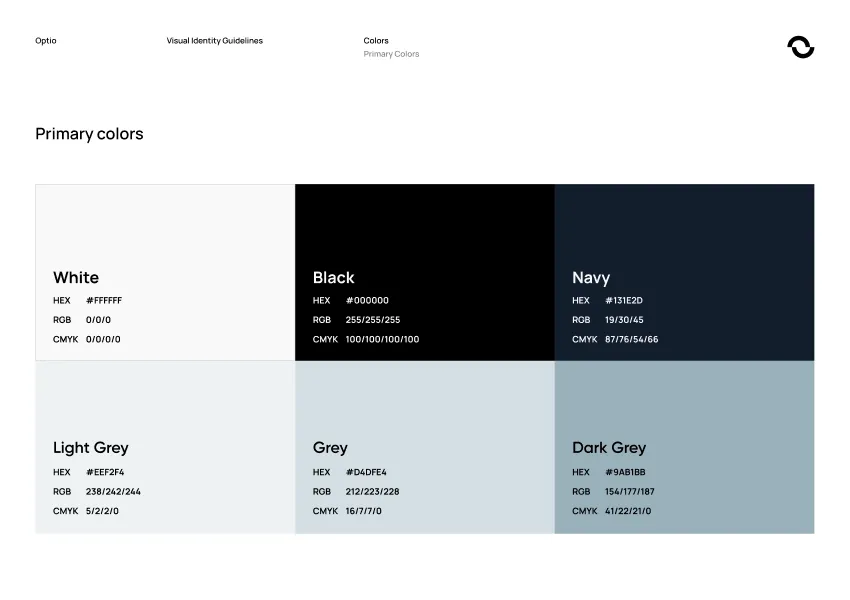Click the Optio brand name
Viewport: 850px width, 600px height.
tap(45, 41)
